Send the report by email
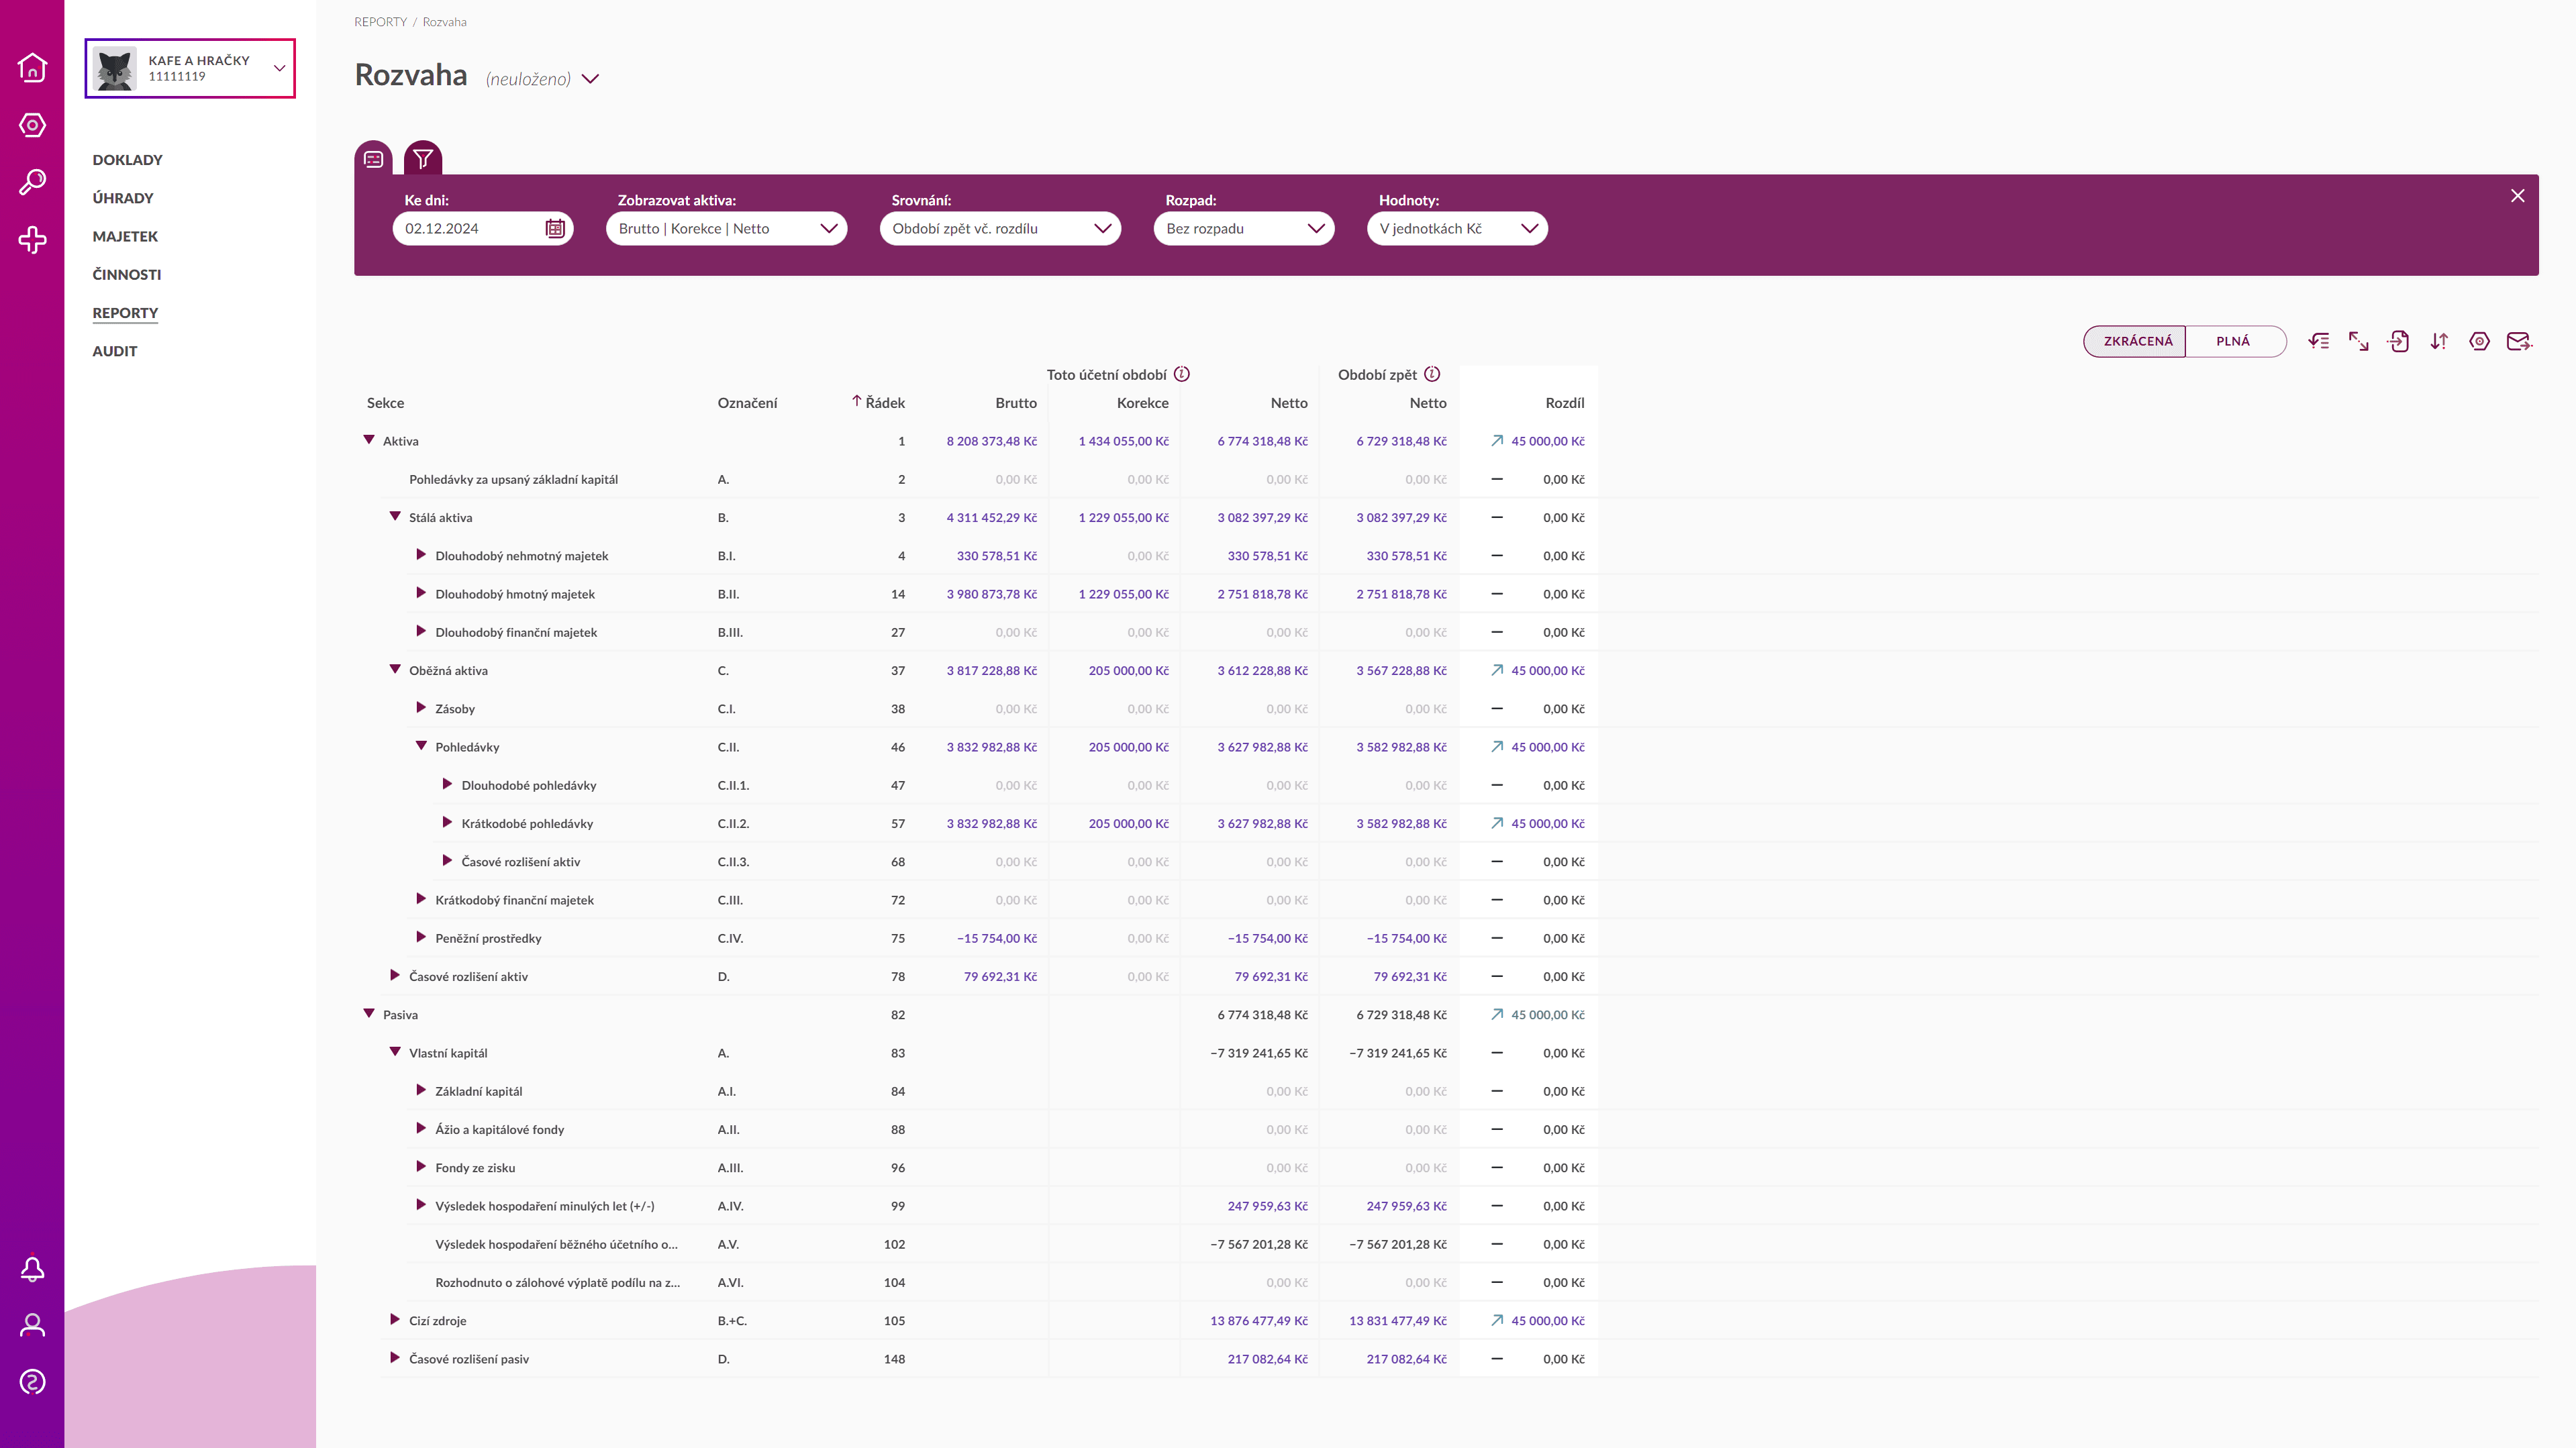Image resolution: width=2576 pixels, height=1448 pixels. tap(2519, 341)
